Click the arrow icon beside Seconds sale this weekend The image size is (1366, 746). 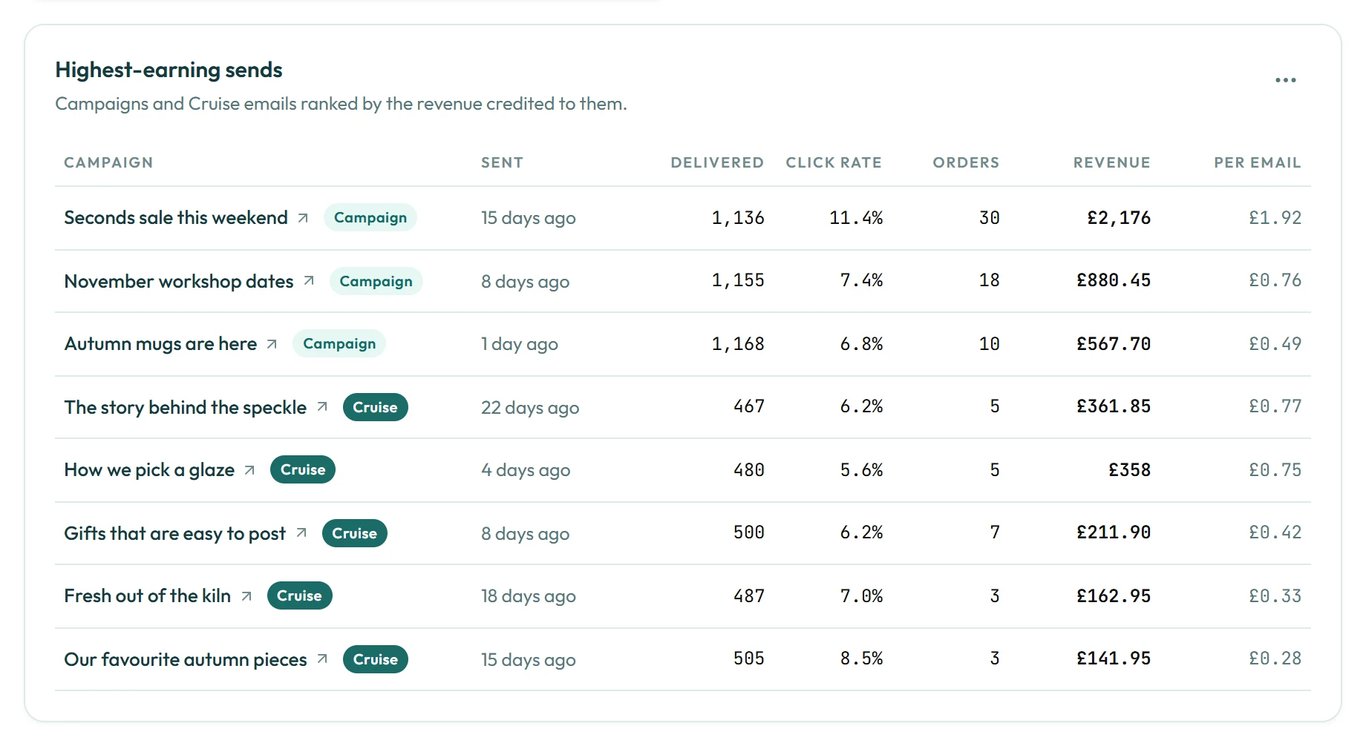(x=303, y=218)
